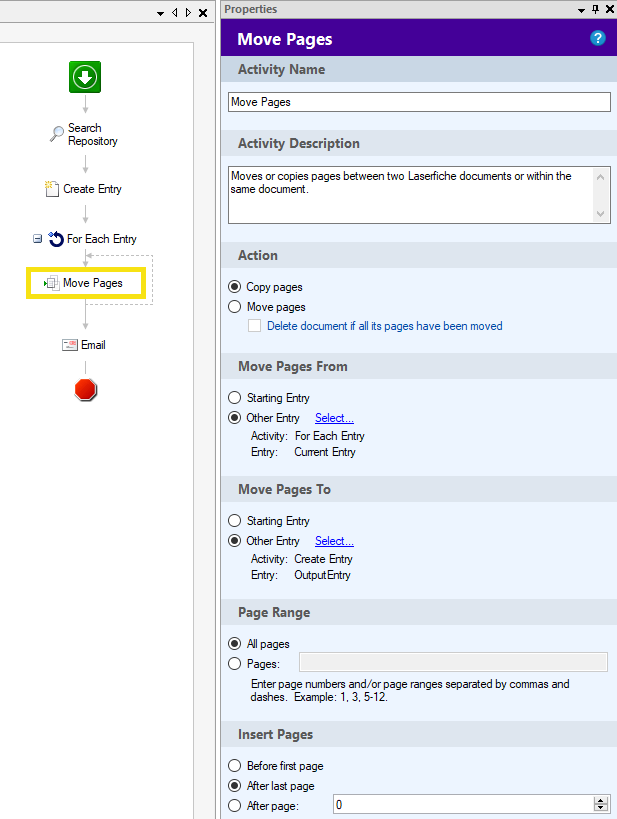
Task: Click the After page number field
Action: pyautogui.click(x=463, y=805)
